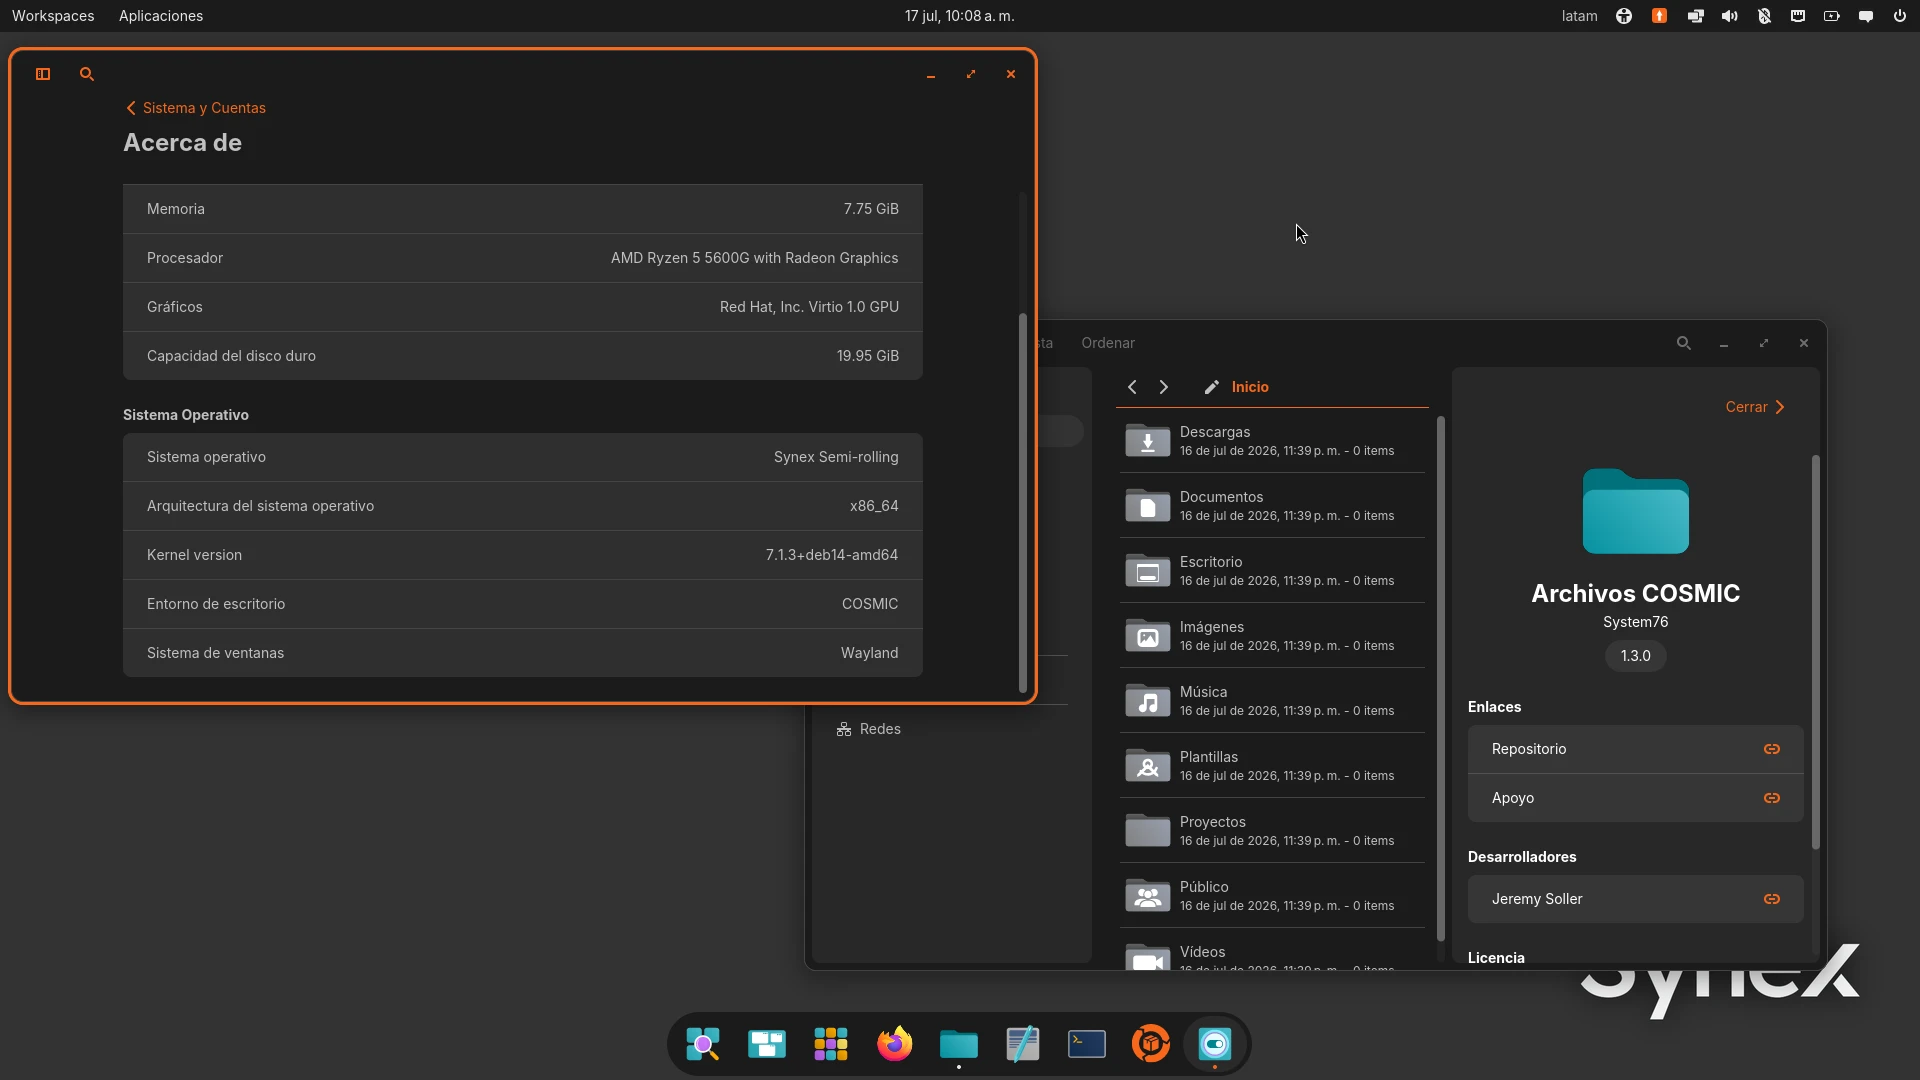Viewport: 1920px width, 1080px height.
Task: Go back to Sistema y Cuentas
Action: tap(196, 108)
